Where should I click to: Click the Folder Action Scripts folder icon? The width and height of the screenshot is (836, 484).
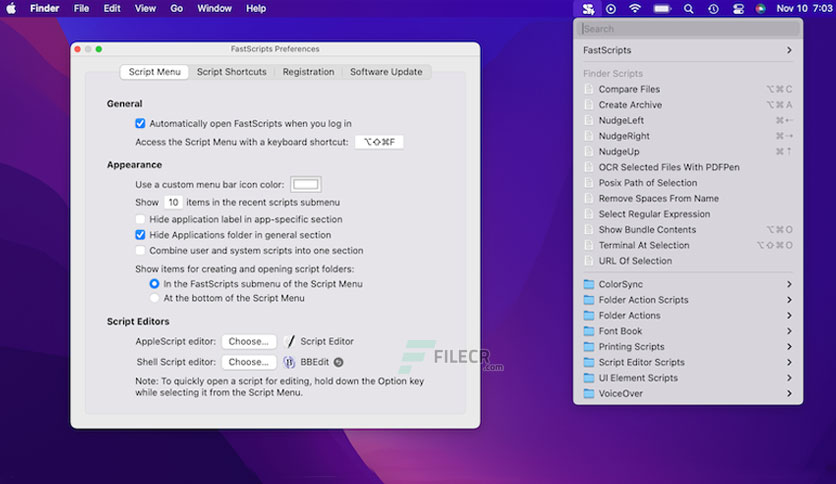[589, 300]
